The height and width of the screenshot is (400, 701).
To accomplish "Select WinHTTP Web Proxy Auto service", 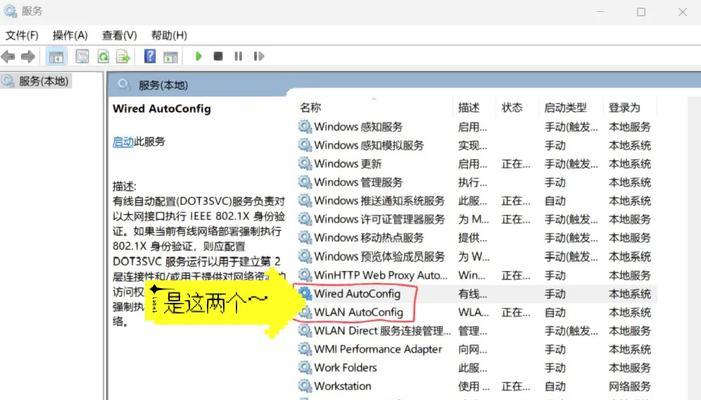I will coord(475,275).
